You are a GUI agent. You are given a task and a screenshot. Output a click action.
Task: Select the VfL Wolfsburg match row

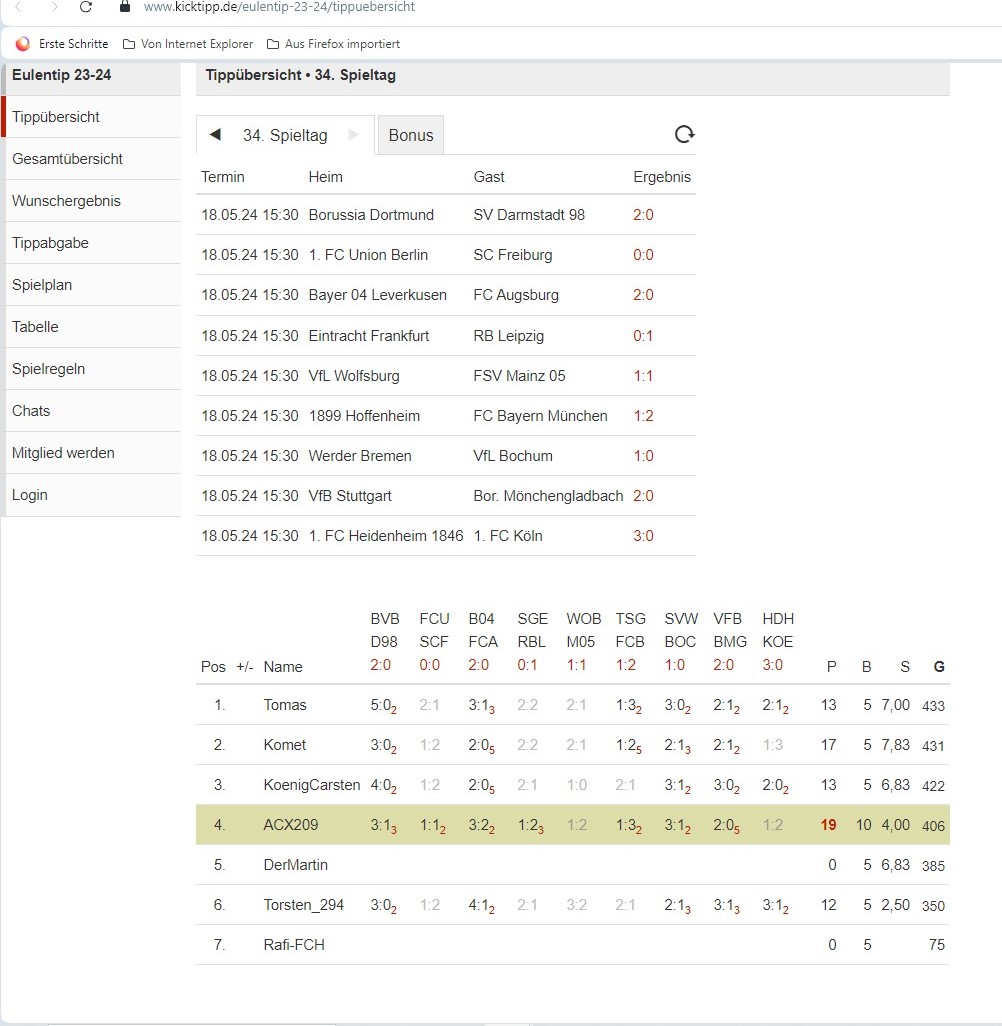(x=446, y=376)
